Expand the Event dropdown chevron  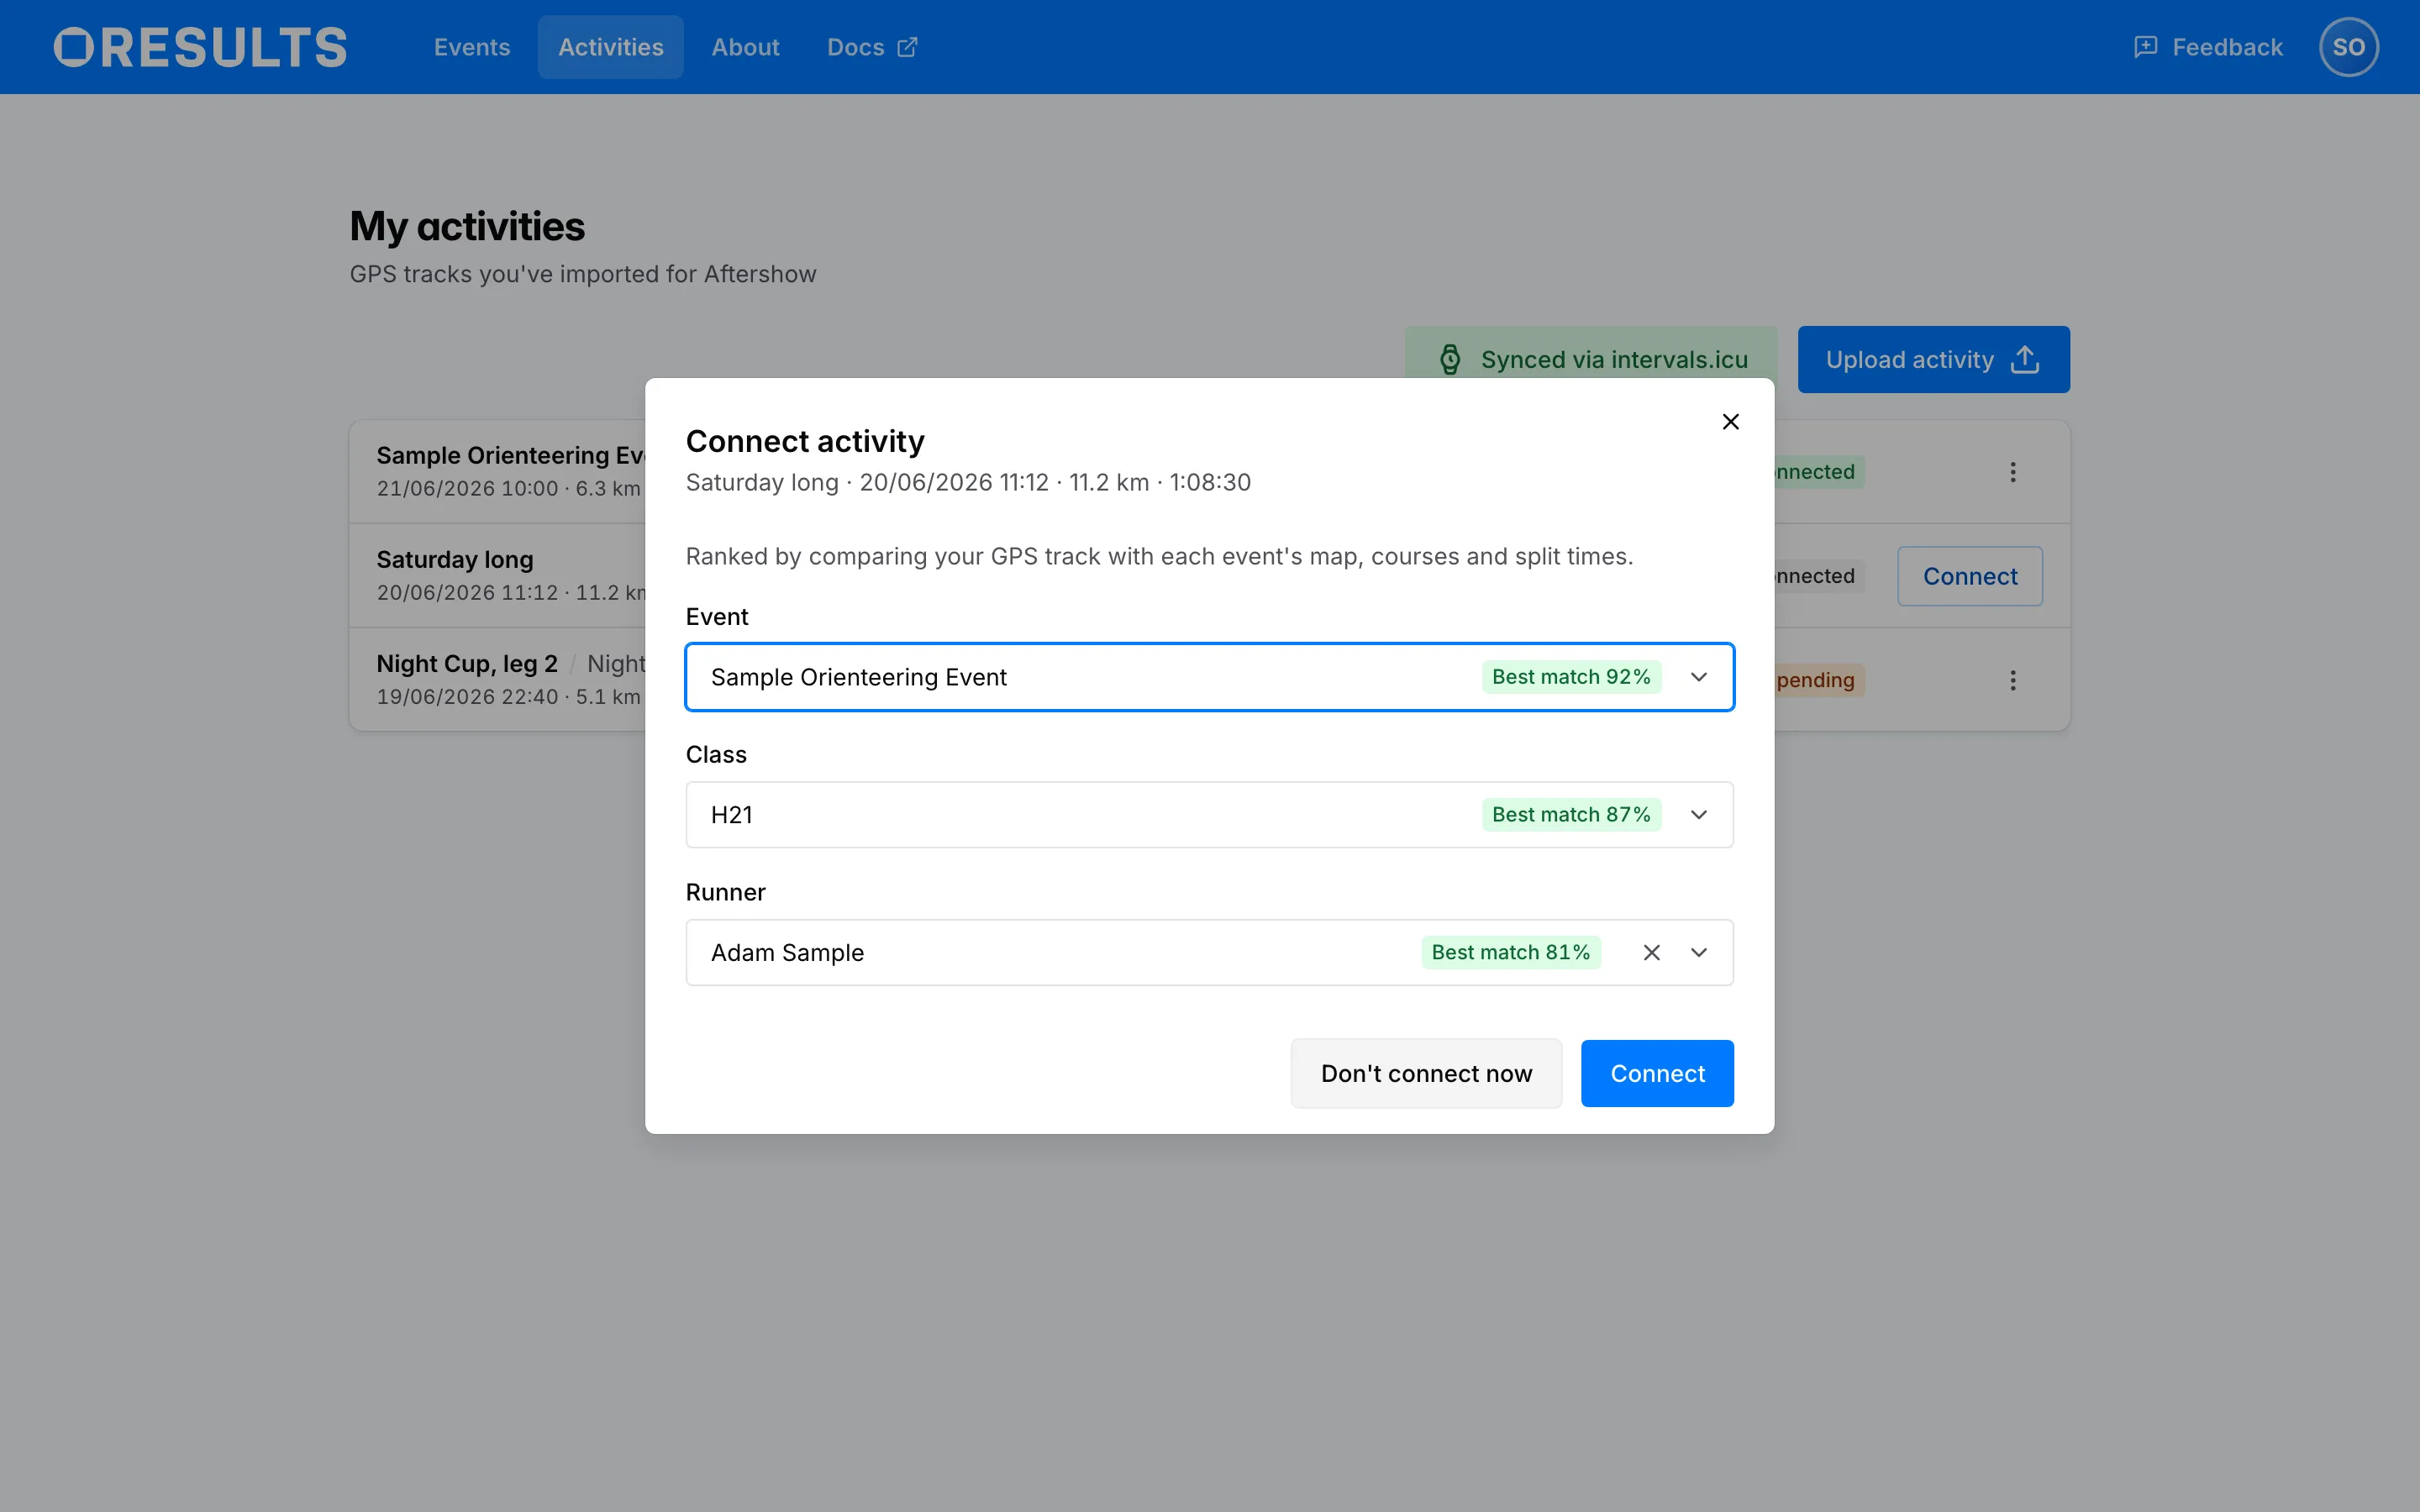[1699, 677]
